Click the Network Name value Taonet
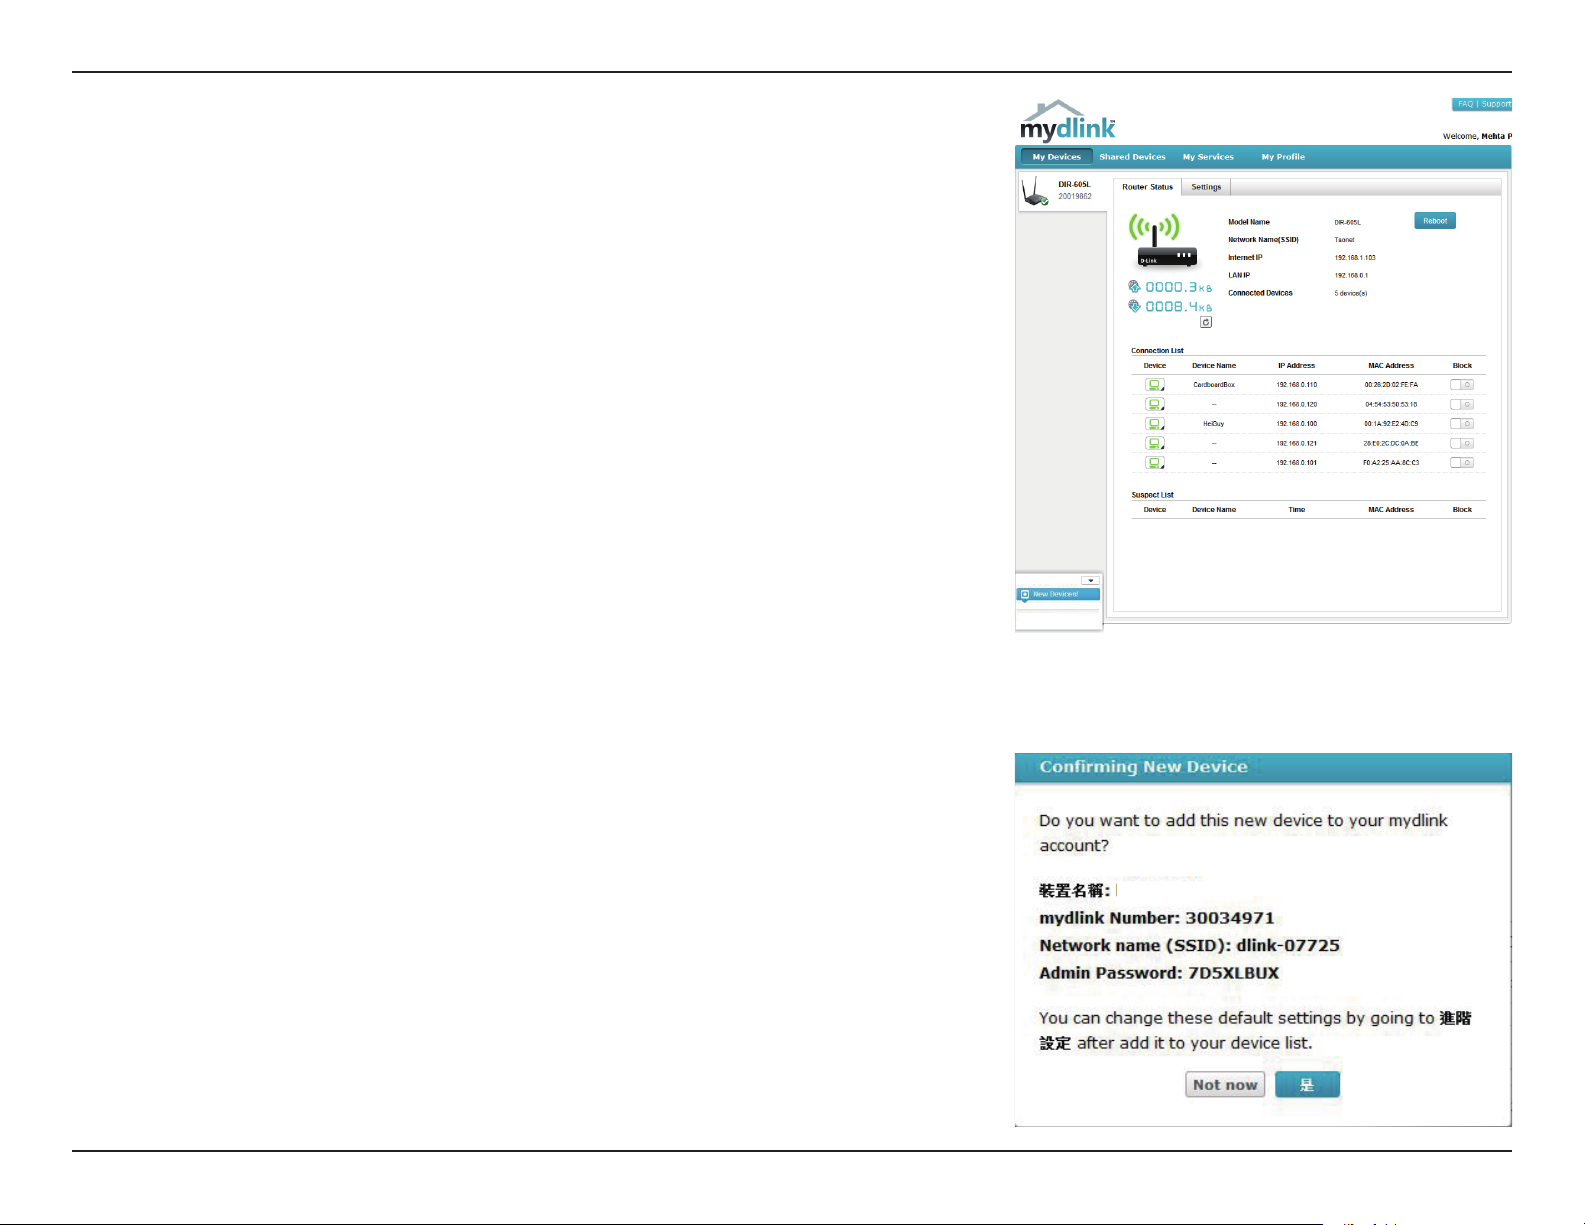 [x=1344, y=240]
